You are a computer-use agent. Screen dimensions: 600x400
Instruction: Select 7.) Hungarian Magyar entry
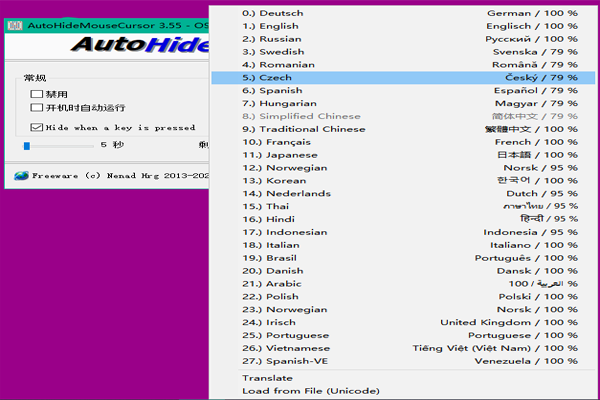[x=403, y=103]
